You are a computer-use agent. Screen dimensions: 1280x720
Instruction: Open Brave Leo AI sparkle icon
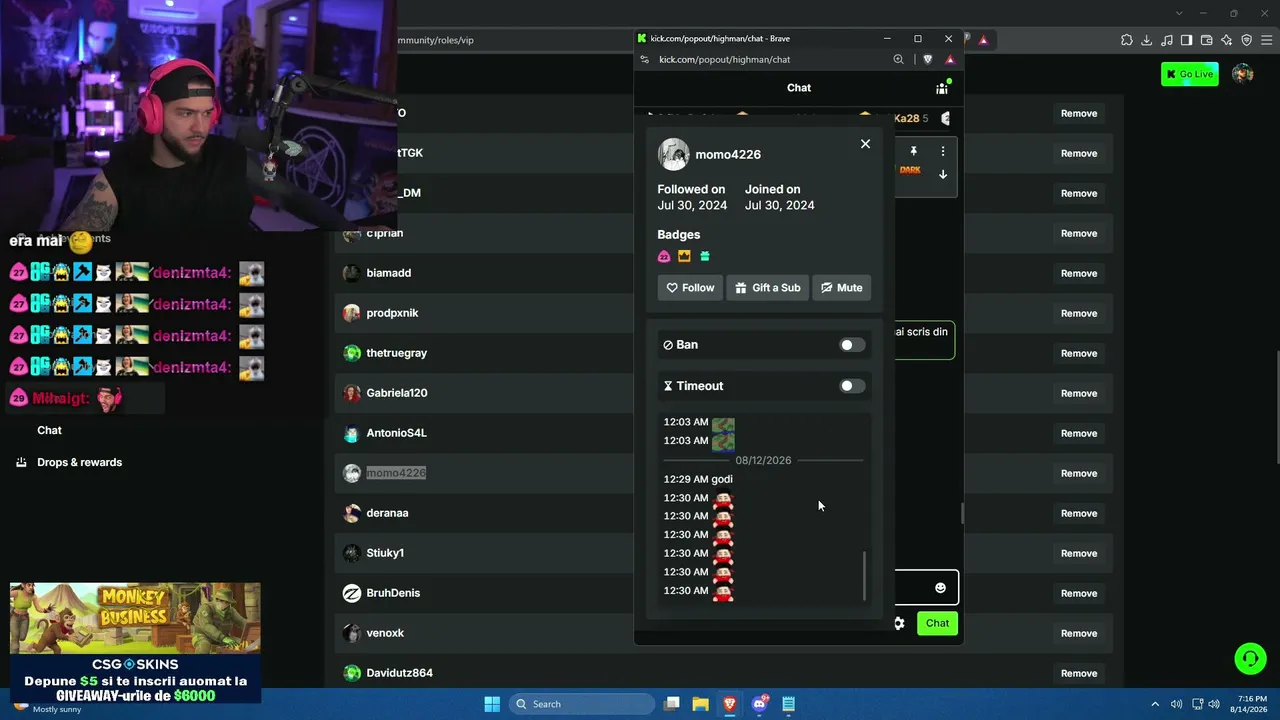pos(1227,40)
